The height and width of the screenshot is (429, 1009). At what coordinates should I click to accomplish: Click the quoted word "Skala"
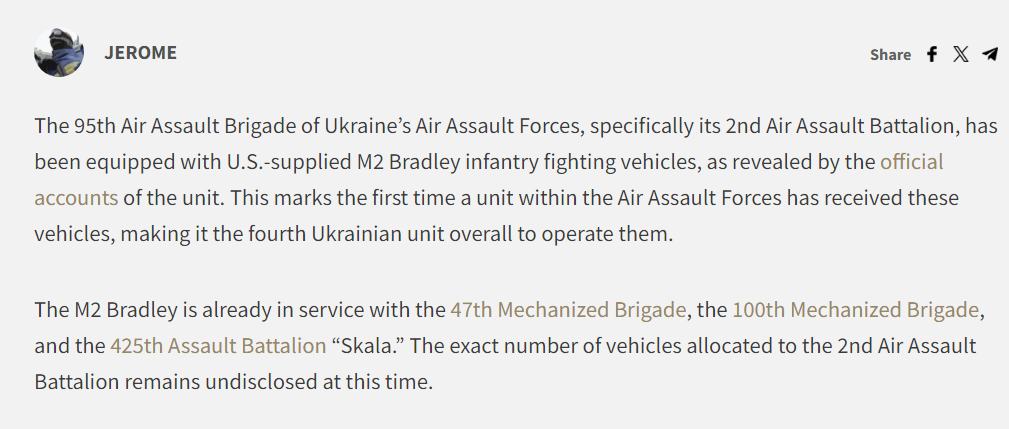click(x=369, y=346)
